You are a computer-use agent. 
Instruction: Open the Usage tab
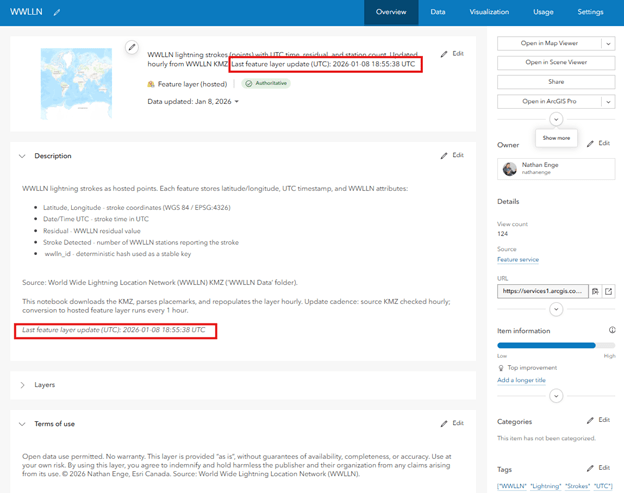coord(543,12)
